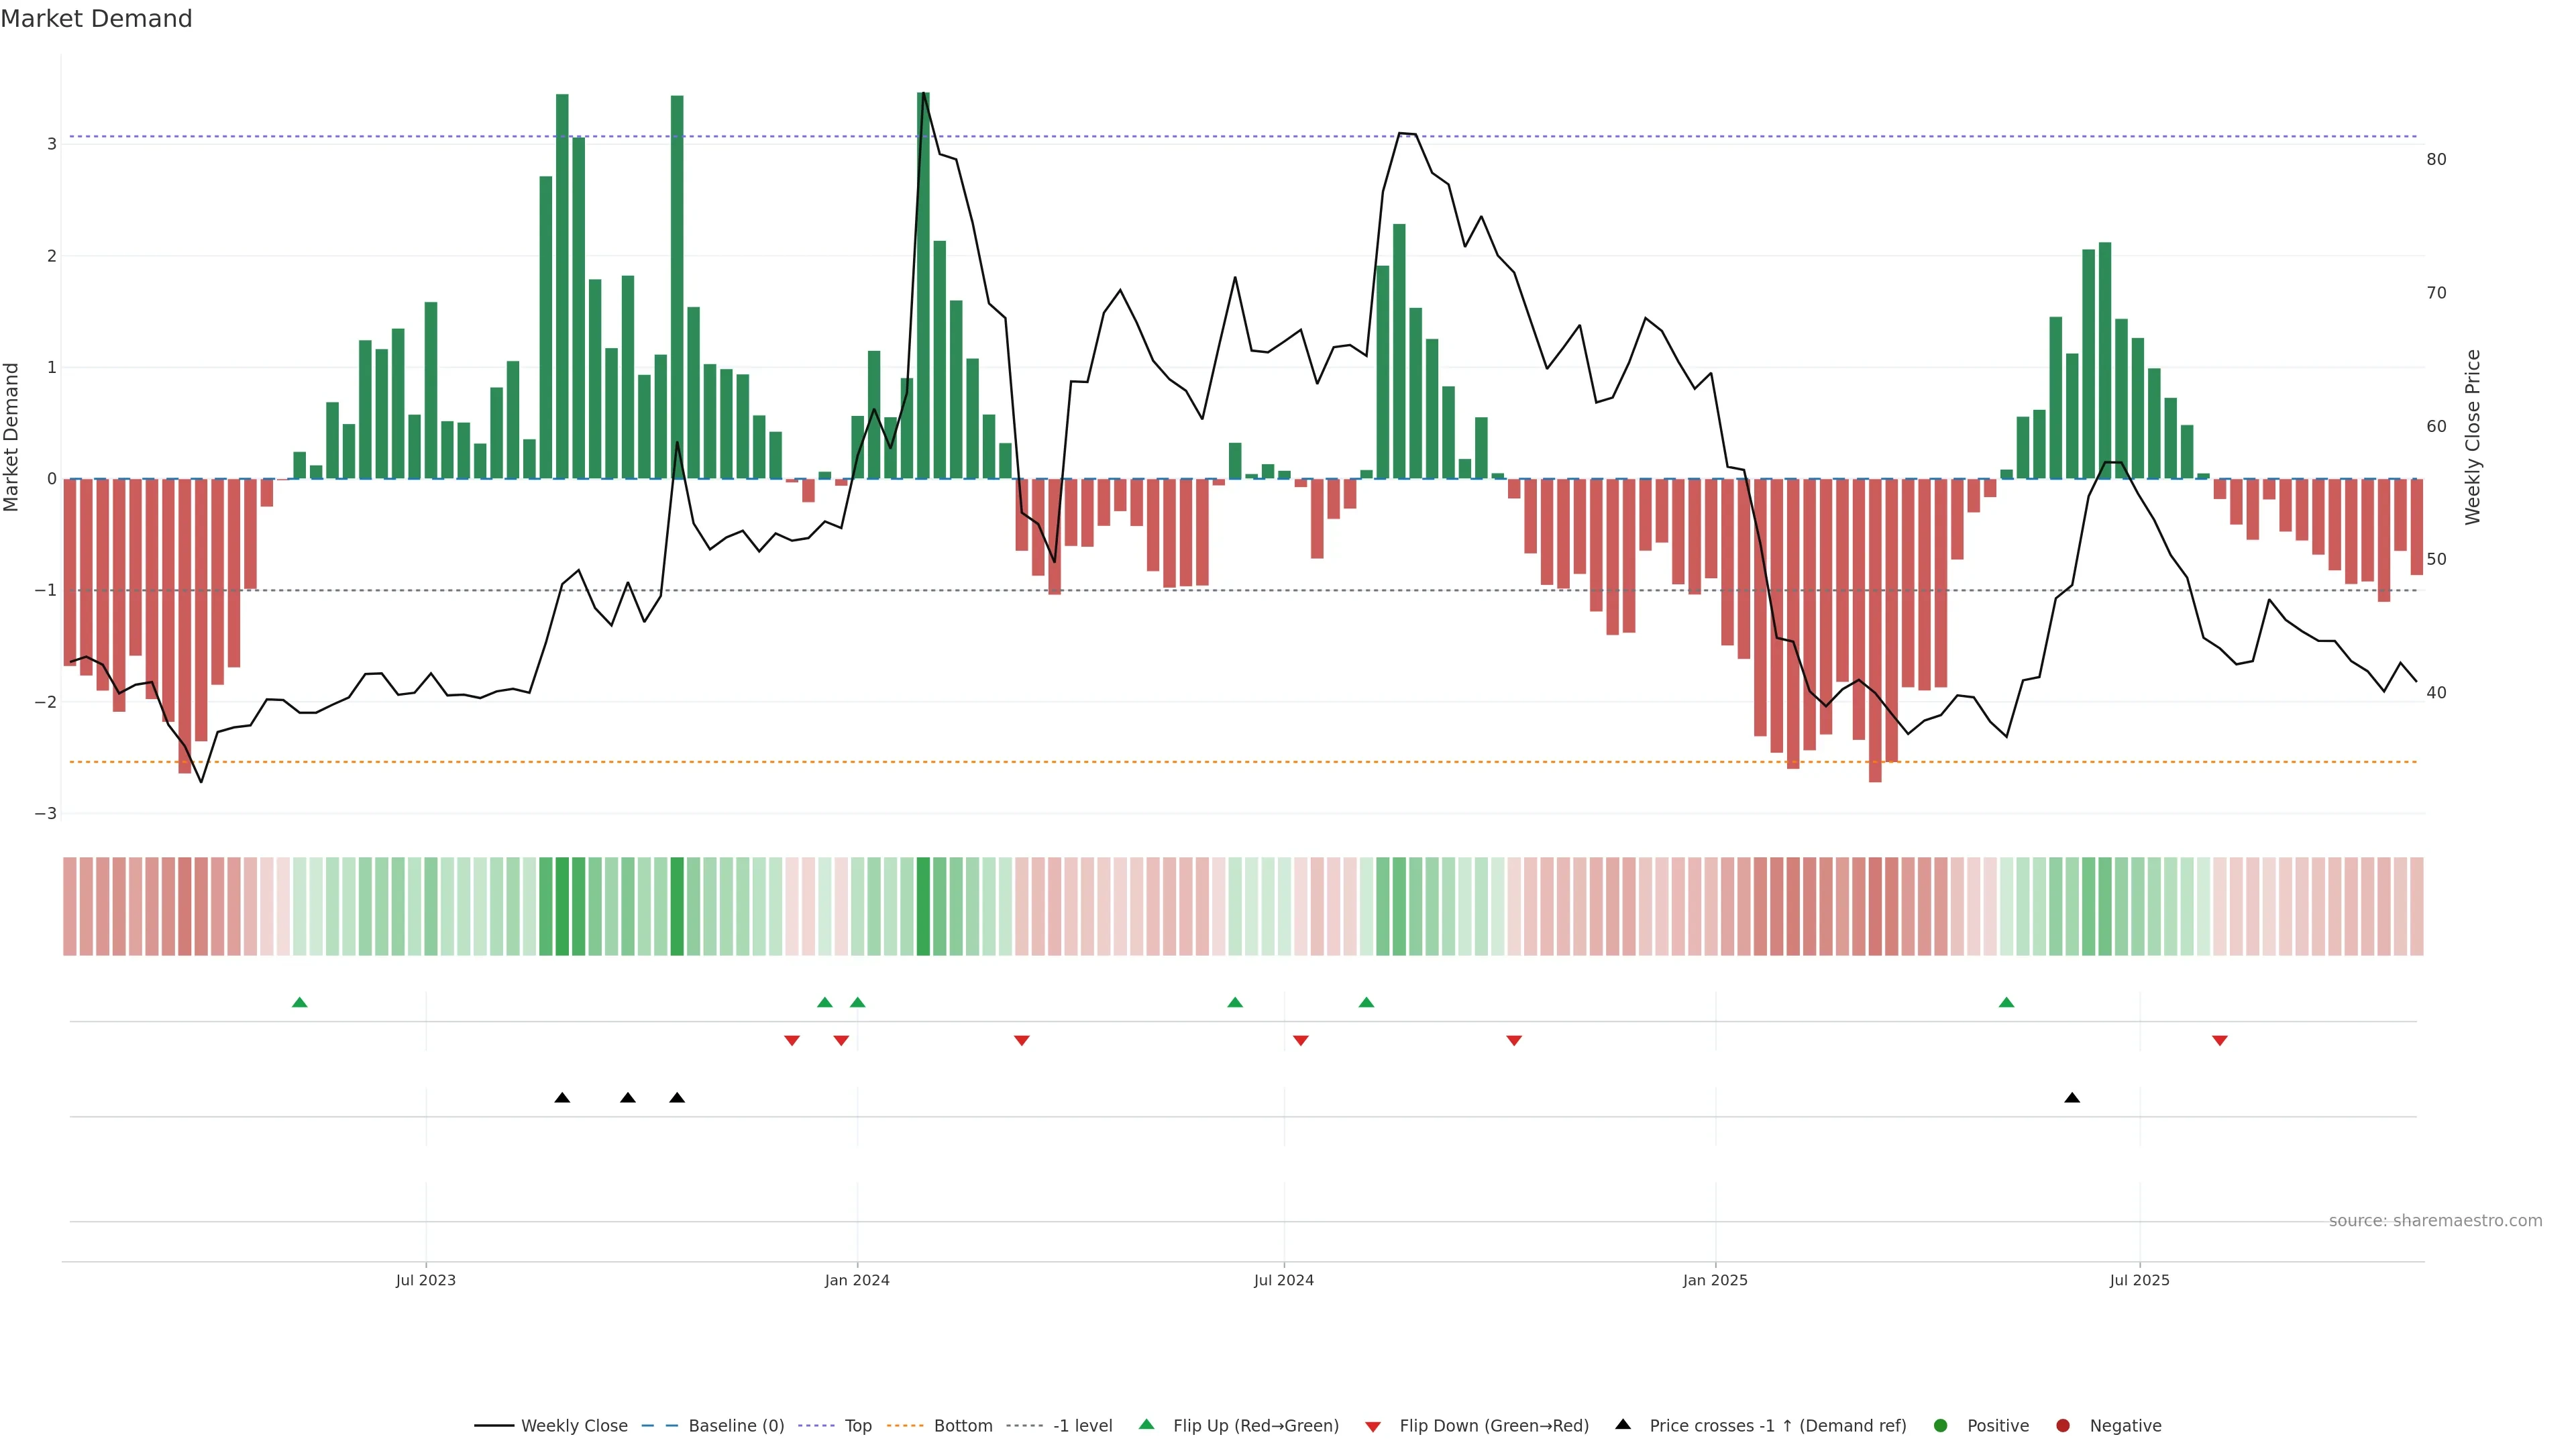Image resolution: width=2576 pixels, height=1449 pixels.
Task: Click the Market Demand chart title
Action: point(96,19)
